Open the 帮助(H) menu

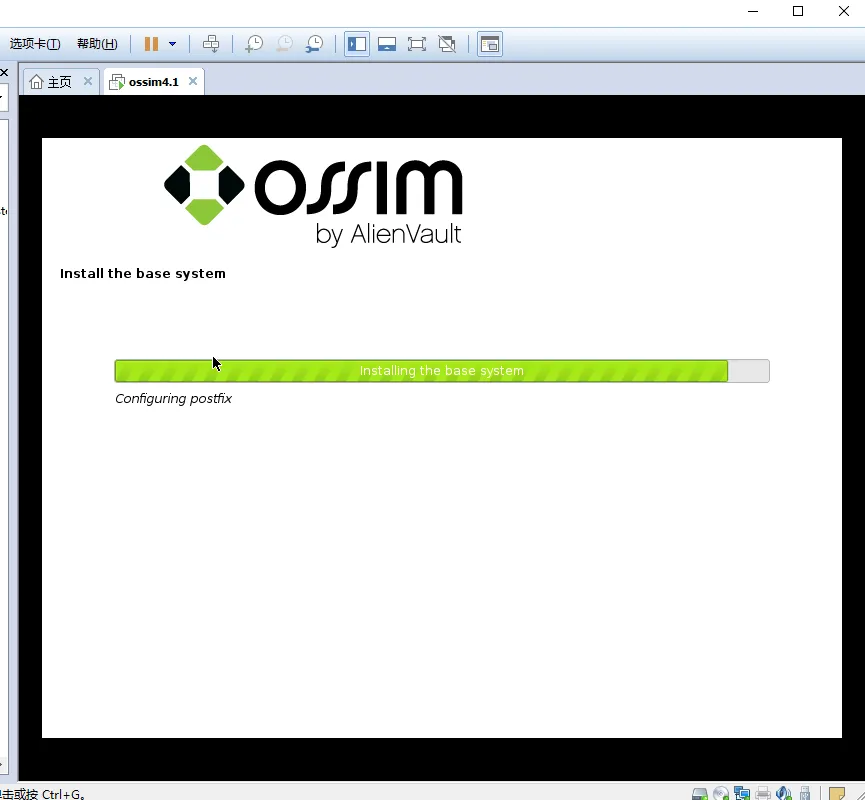(x=97, y=44)
